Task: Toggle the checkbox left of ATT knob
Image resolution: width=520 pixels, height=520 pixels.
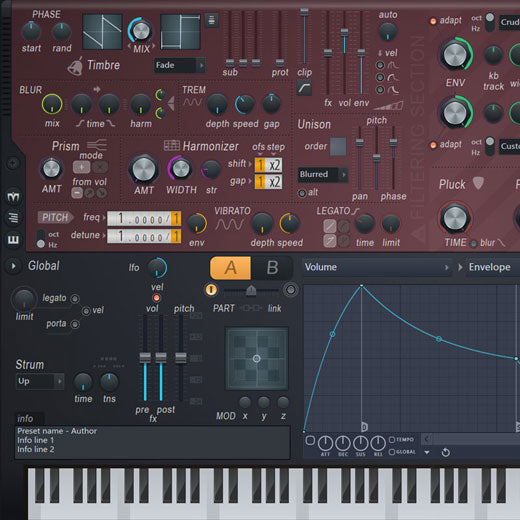Action: coord(310,440)
